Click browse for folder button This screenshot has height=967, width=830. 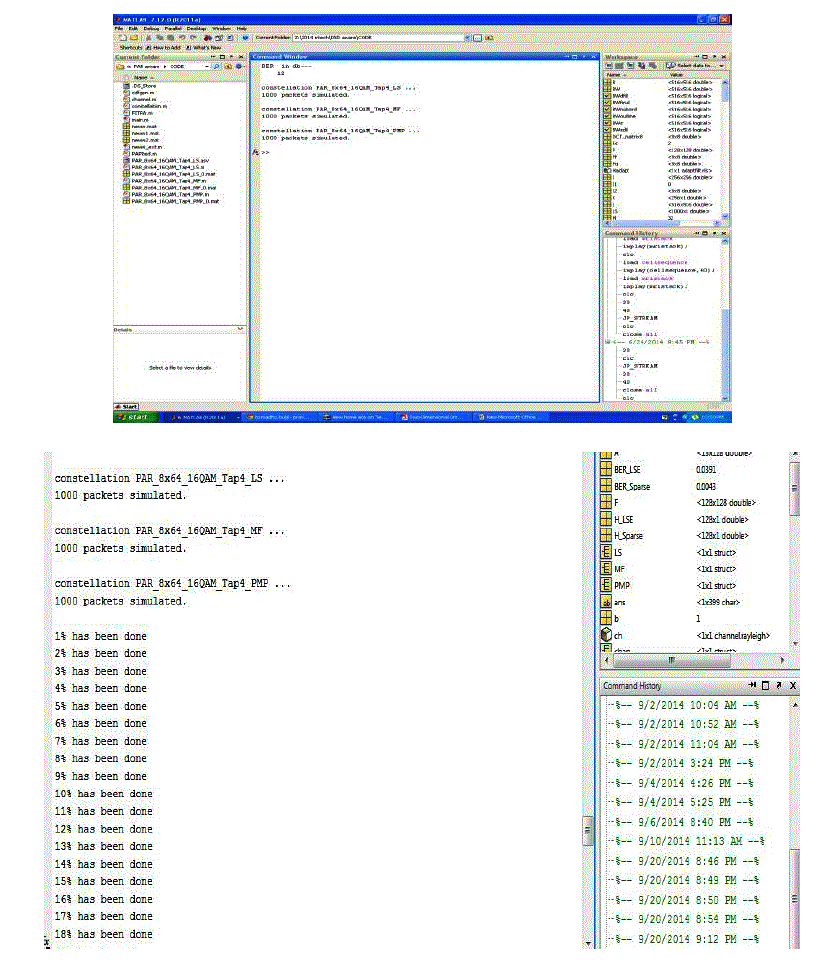(x=479, y=37)
